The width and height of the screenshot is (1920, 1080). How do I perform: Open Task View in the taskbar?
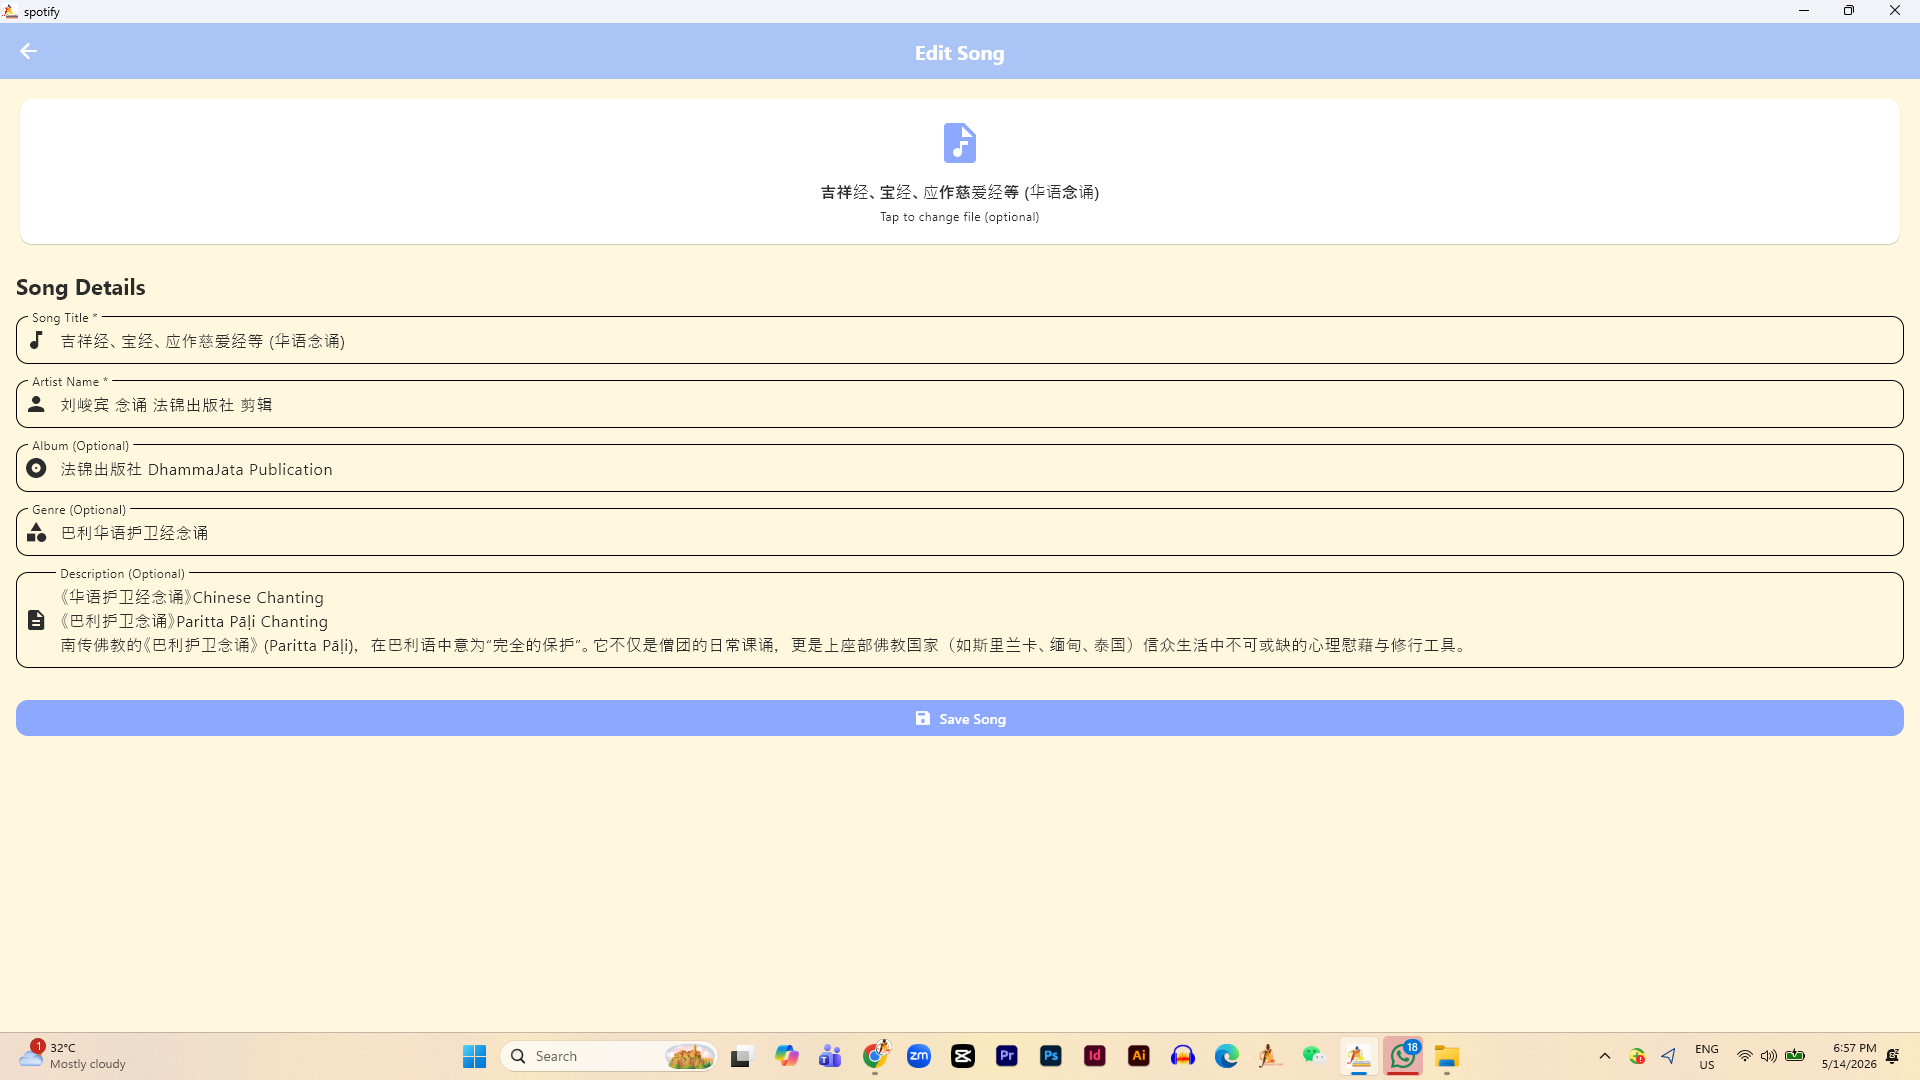[741, 1056]
